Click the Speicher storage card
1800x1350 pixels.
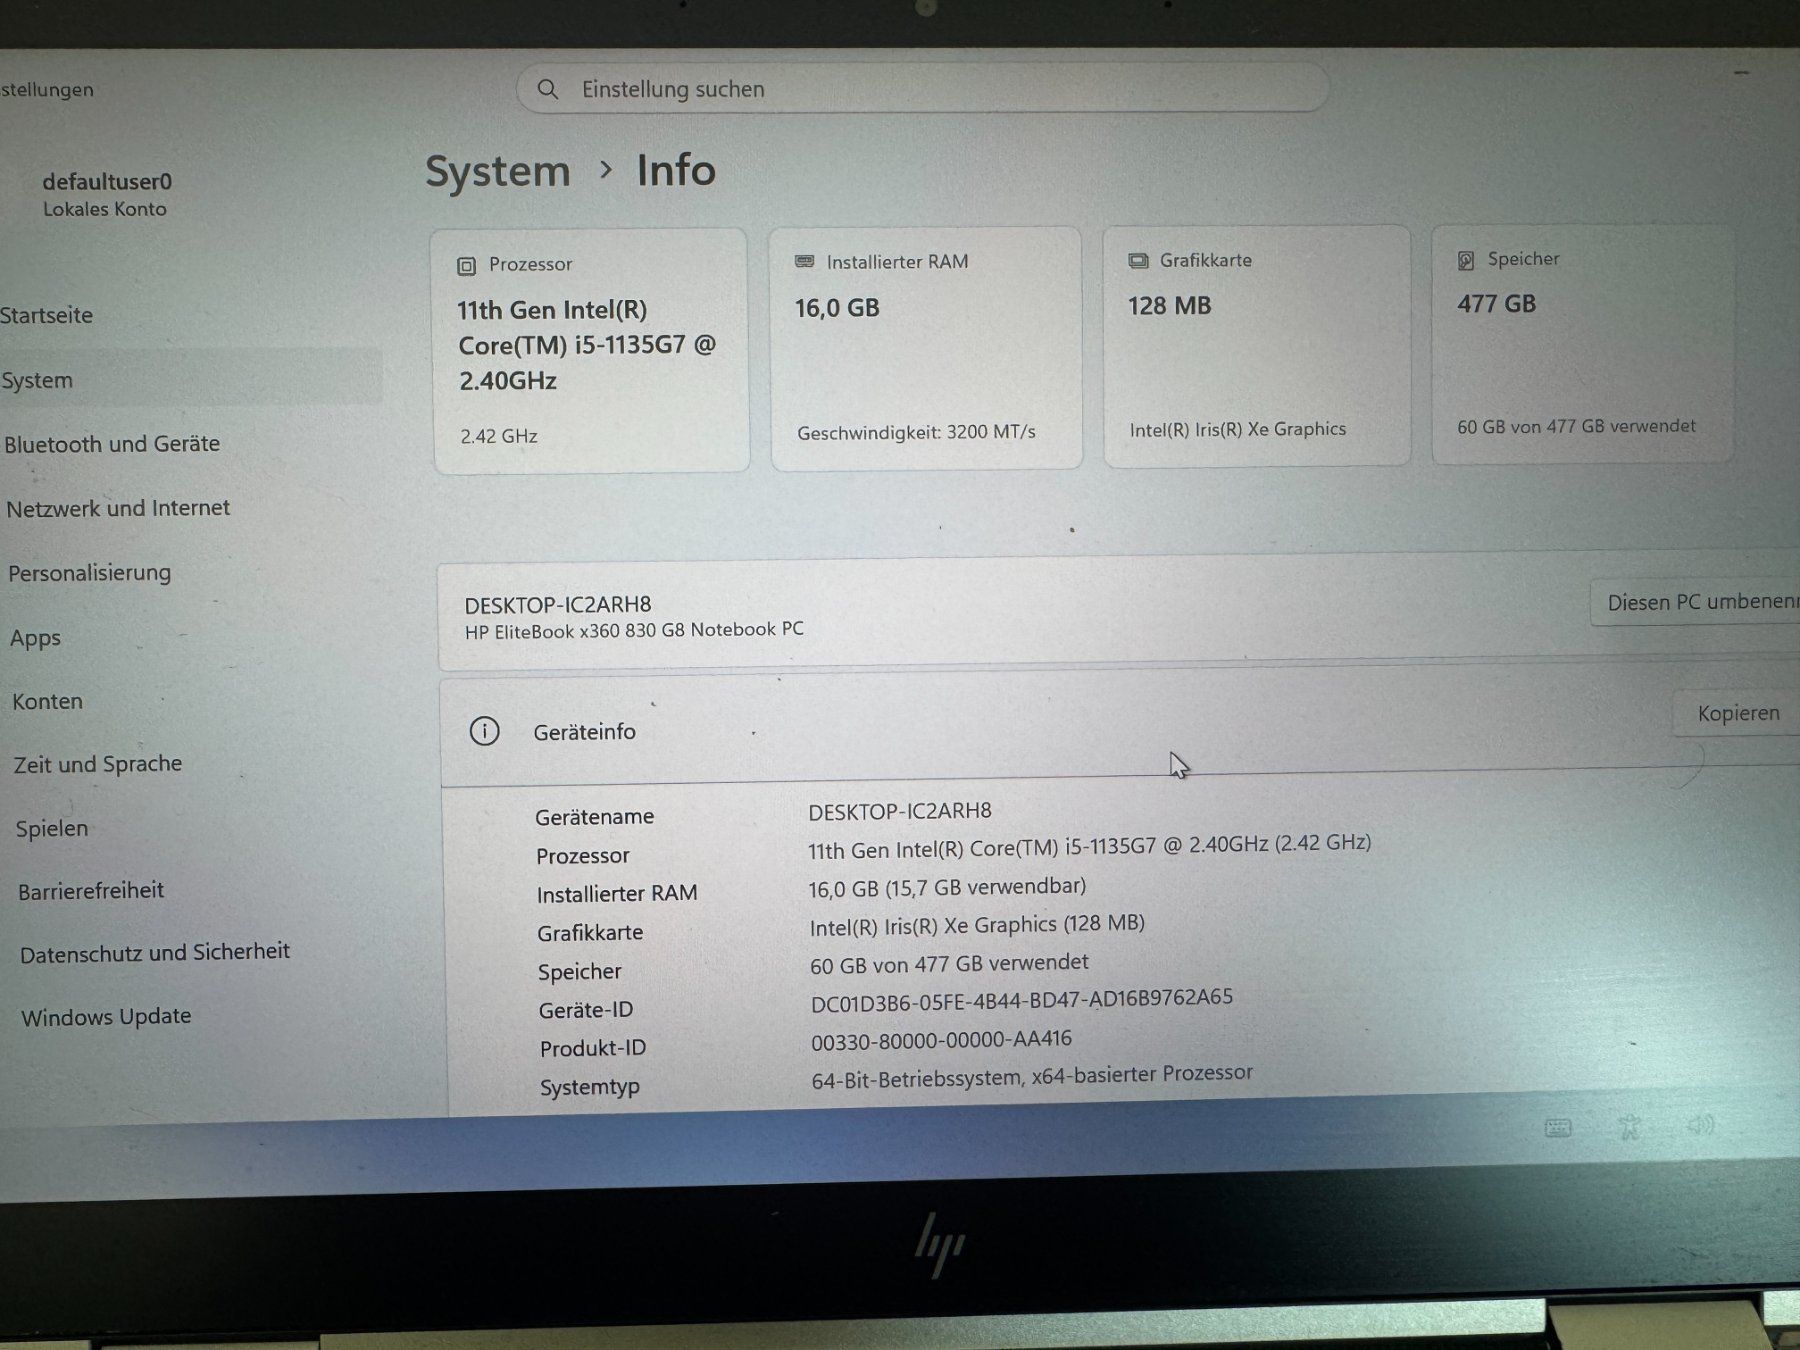[1583, 343]
